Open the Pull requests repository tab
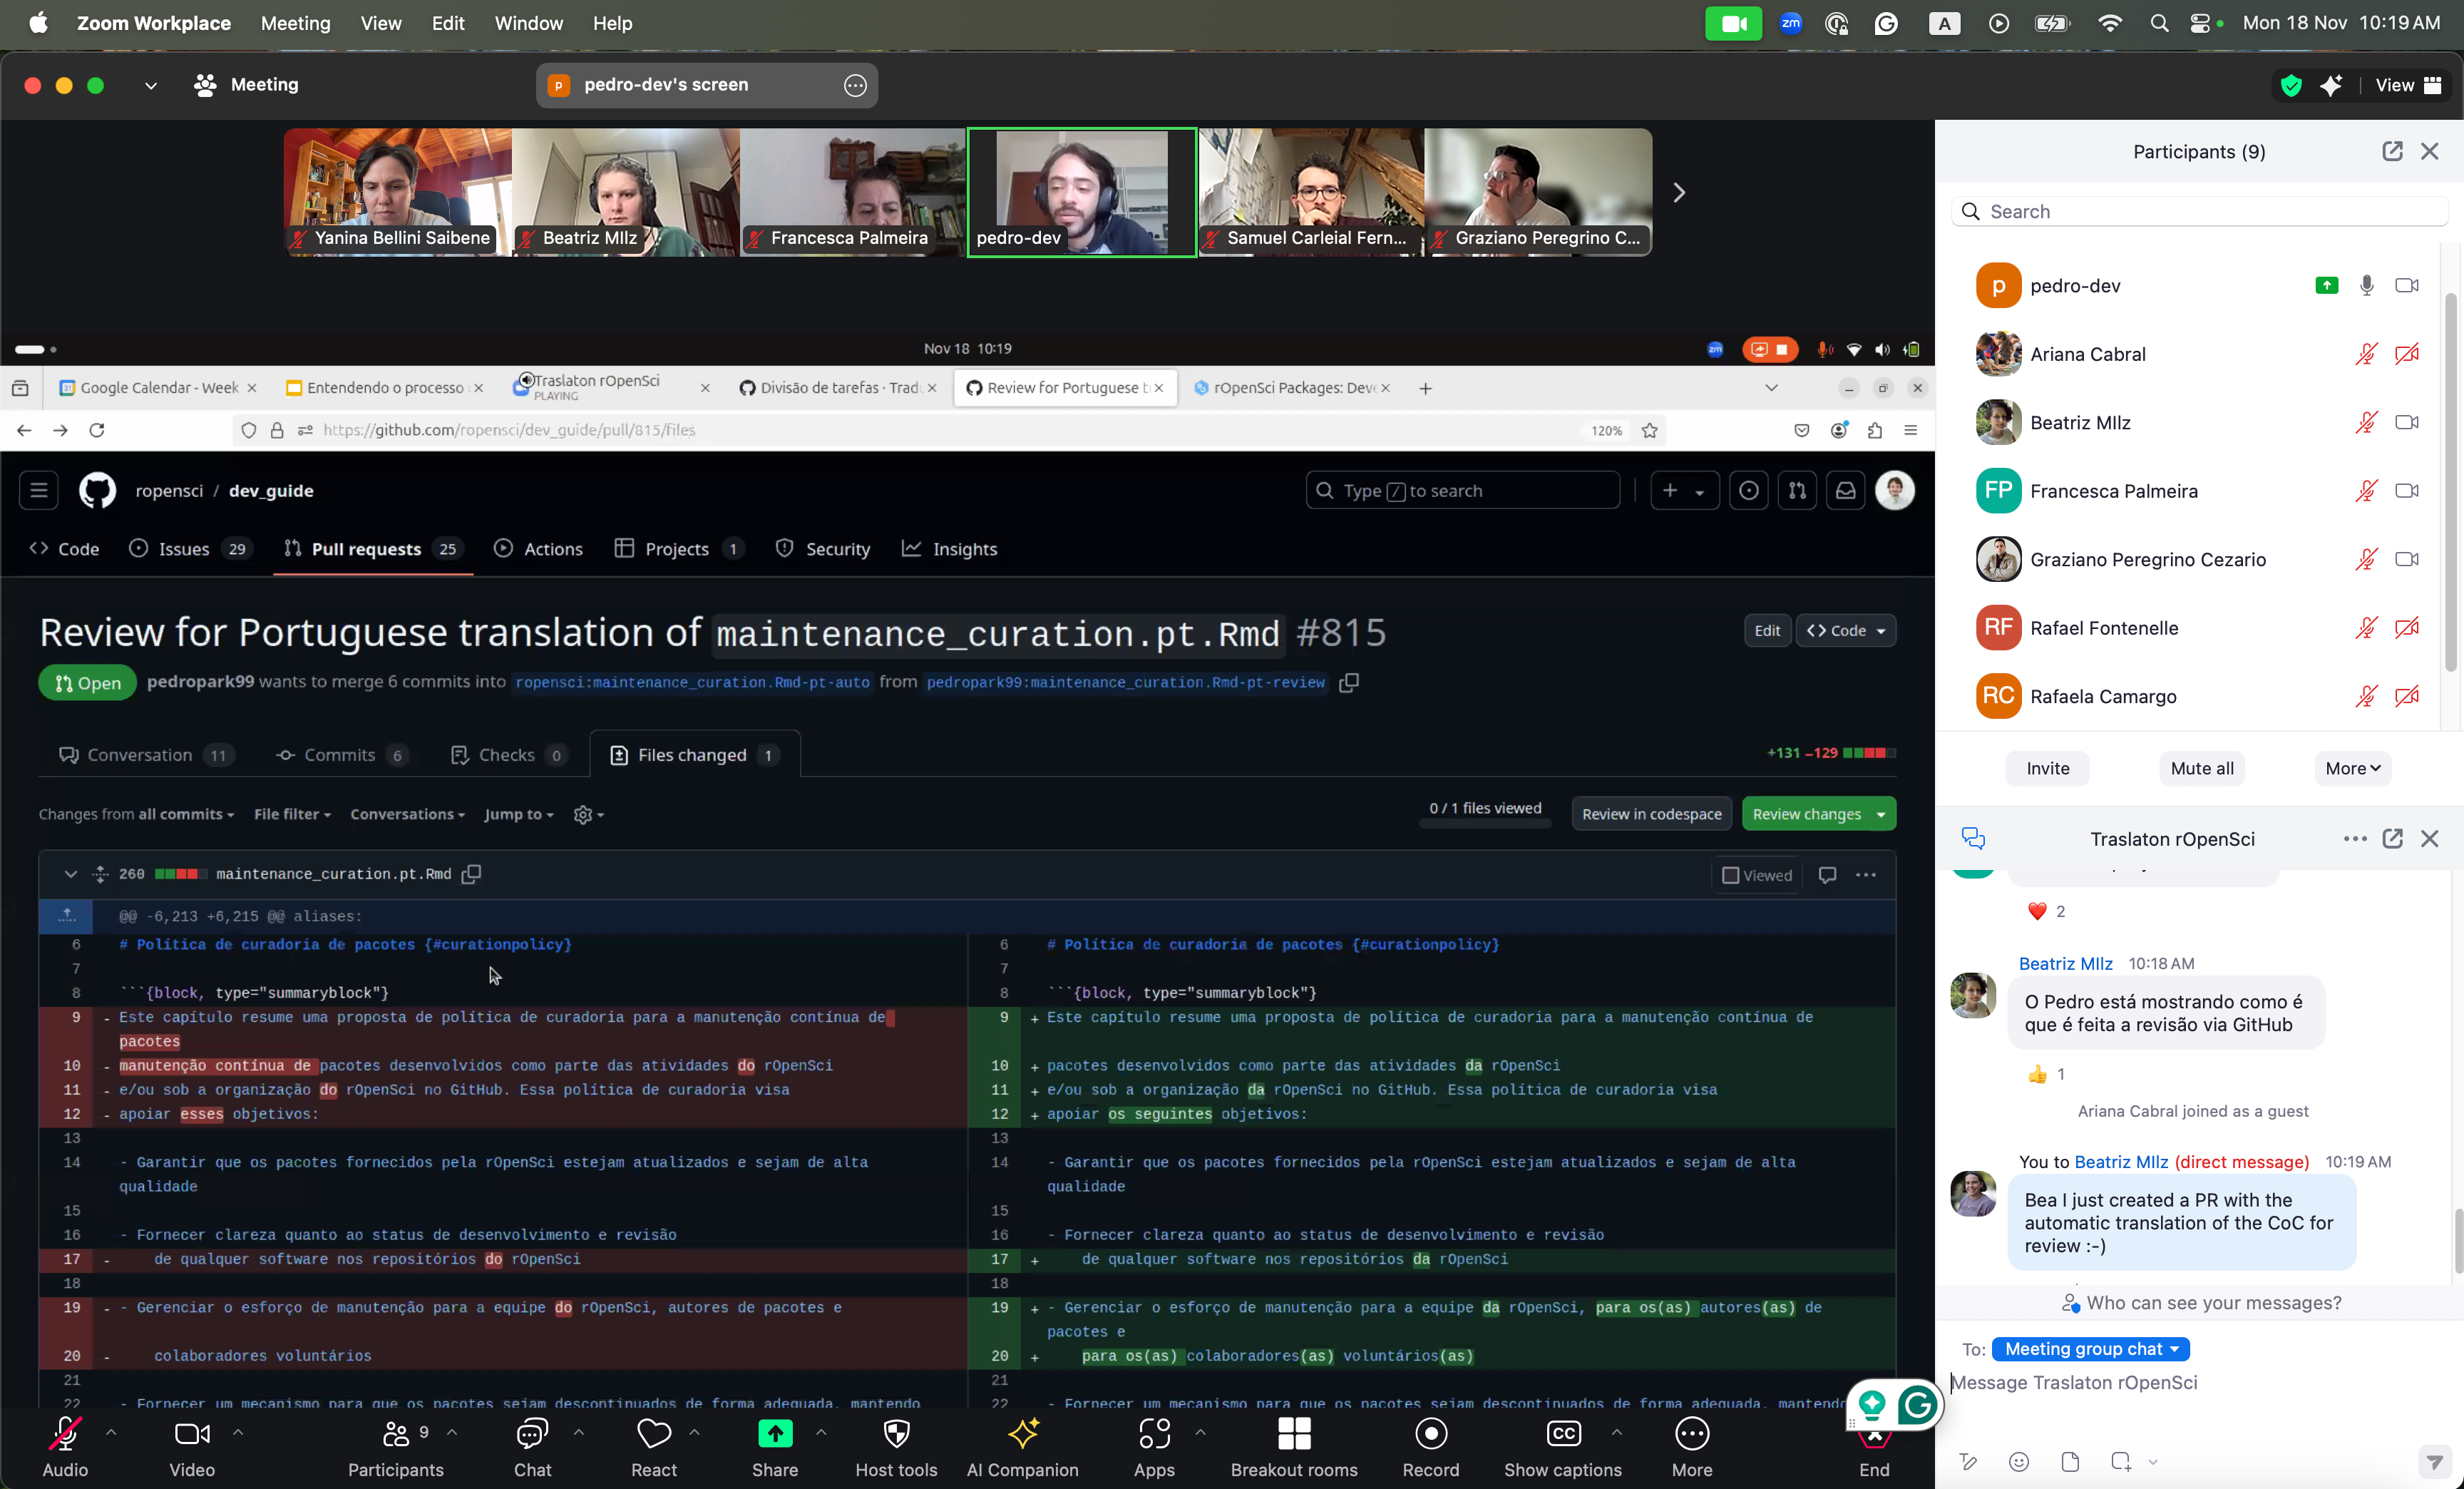 pos(374,548)
